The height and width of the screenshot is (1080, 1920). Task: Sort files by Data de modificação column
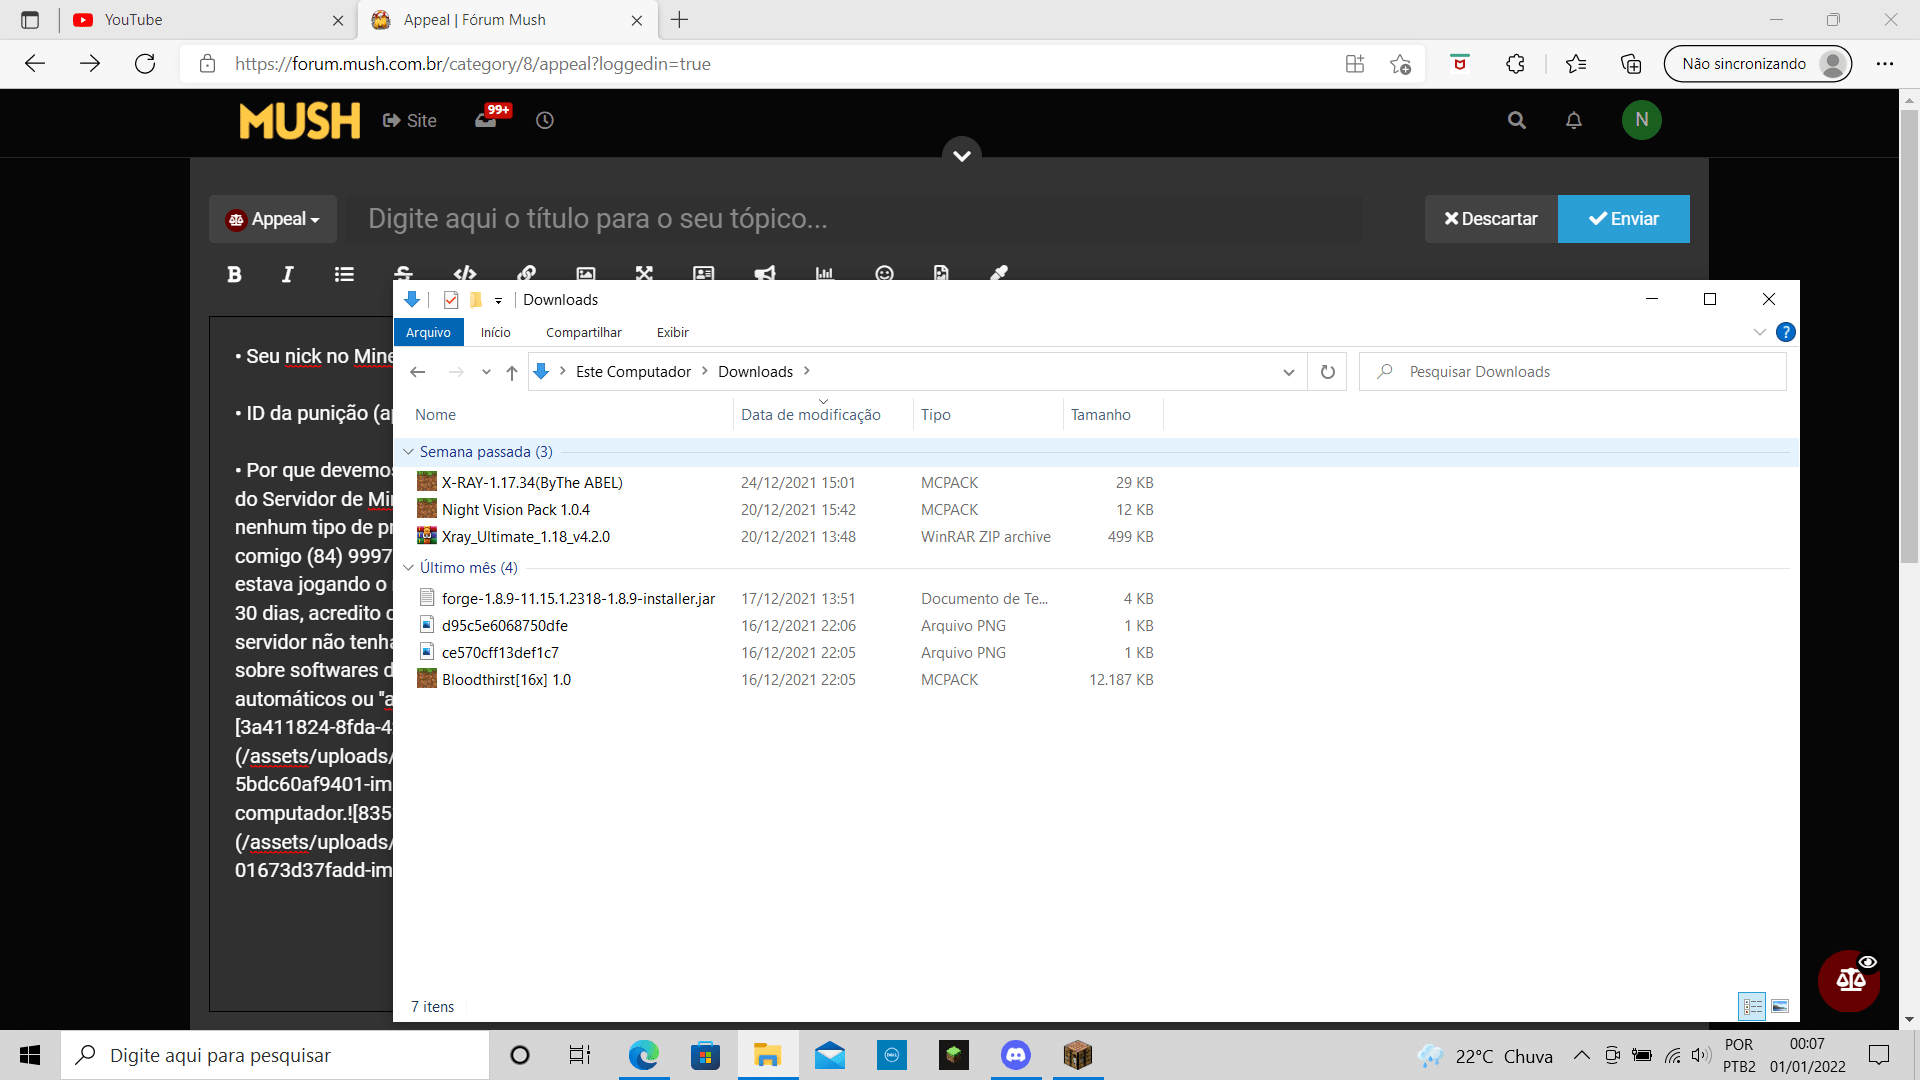coord(811,415)
